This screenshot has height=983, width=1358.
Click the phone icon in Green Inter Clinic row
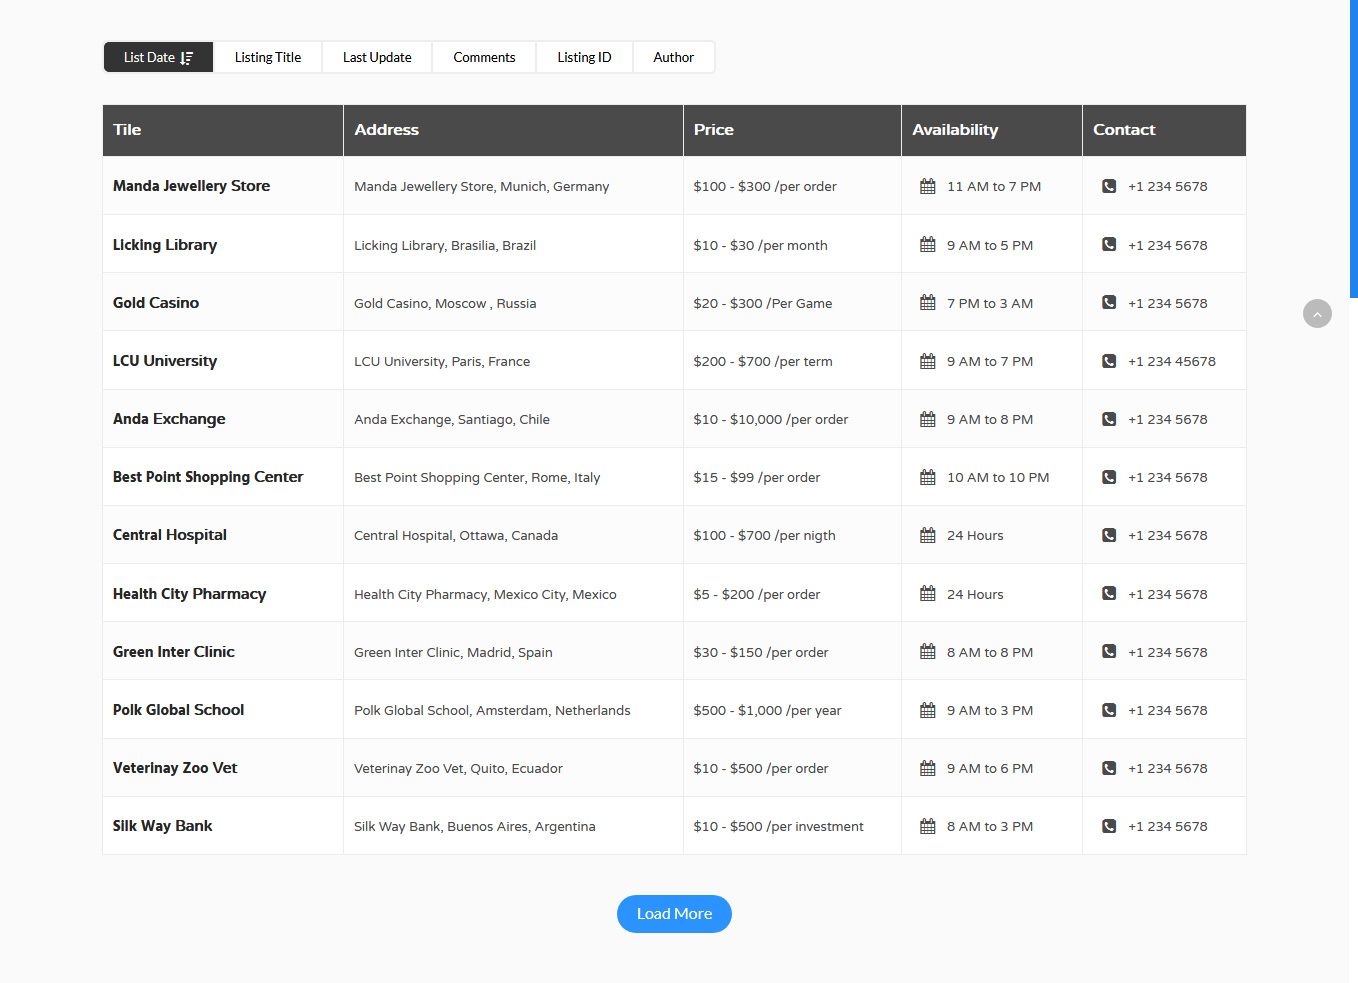click(x=1108, y=651)
